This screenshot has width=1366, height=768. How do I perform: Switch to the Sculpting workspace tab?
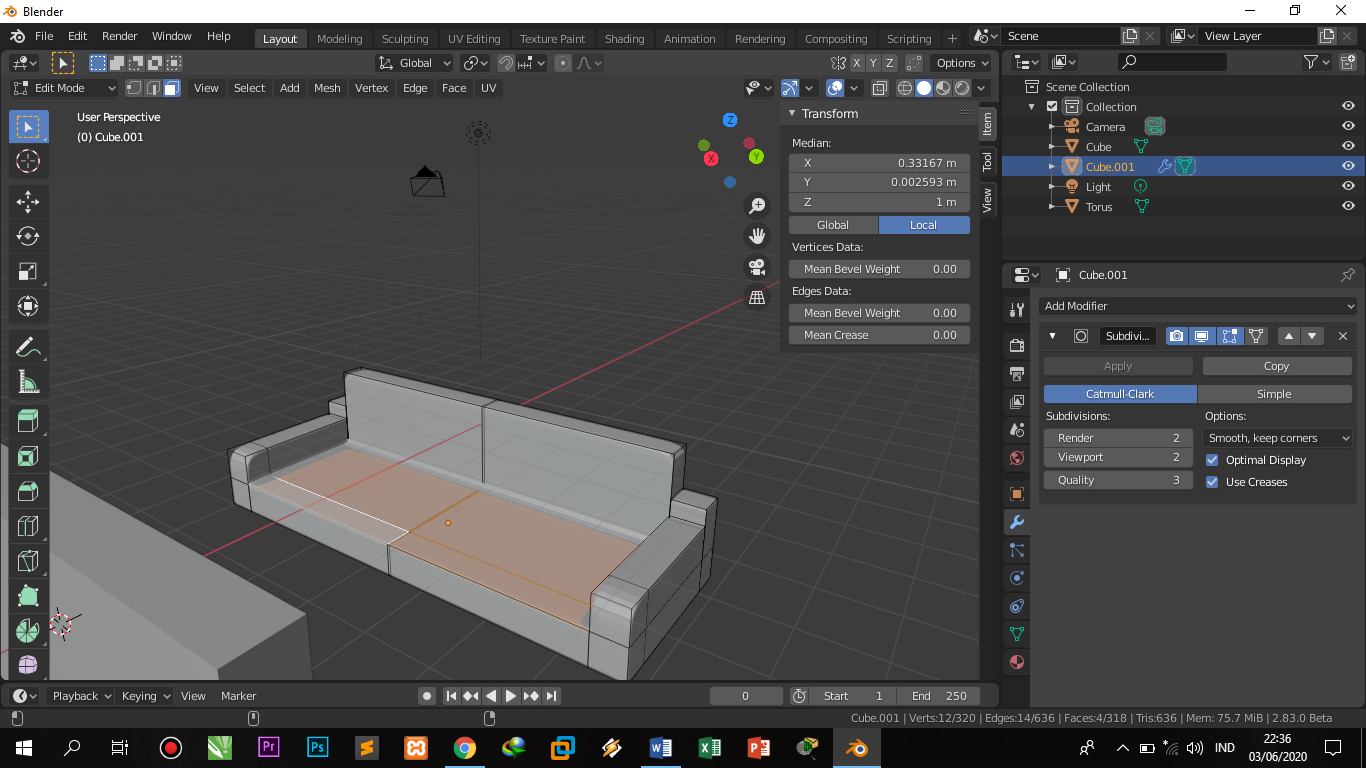click(x=405, y=39)
